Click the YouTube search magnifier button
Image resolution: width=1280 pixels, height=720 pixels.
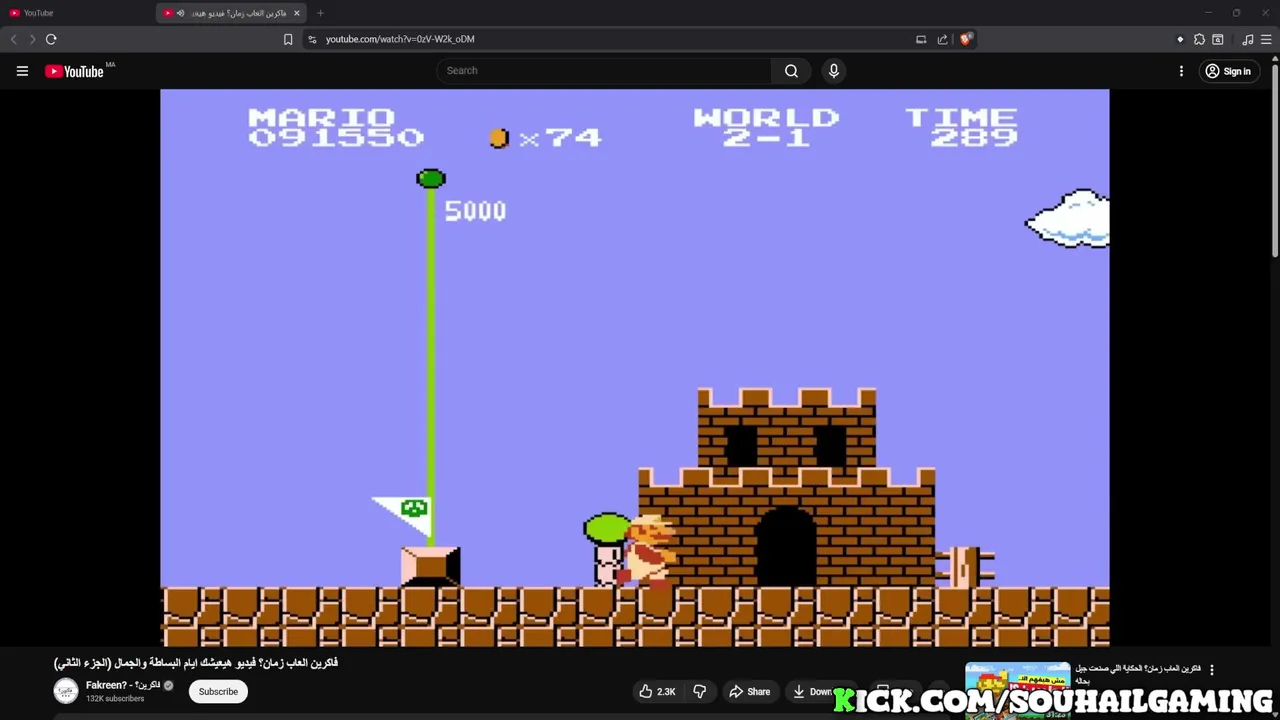[791, 71]
